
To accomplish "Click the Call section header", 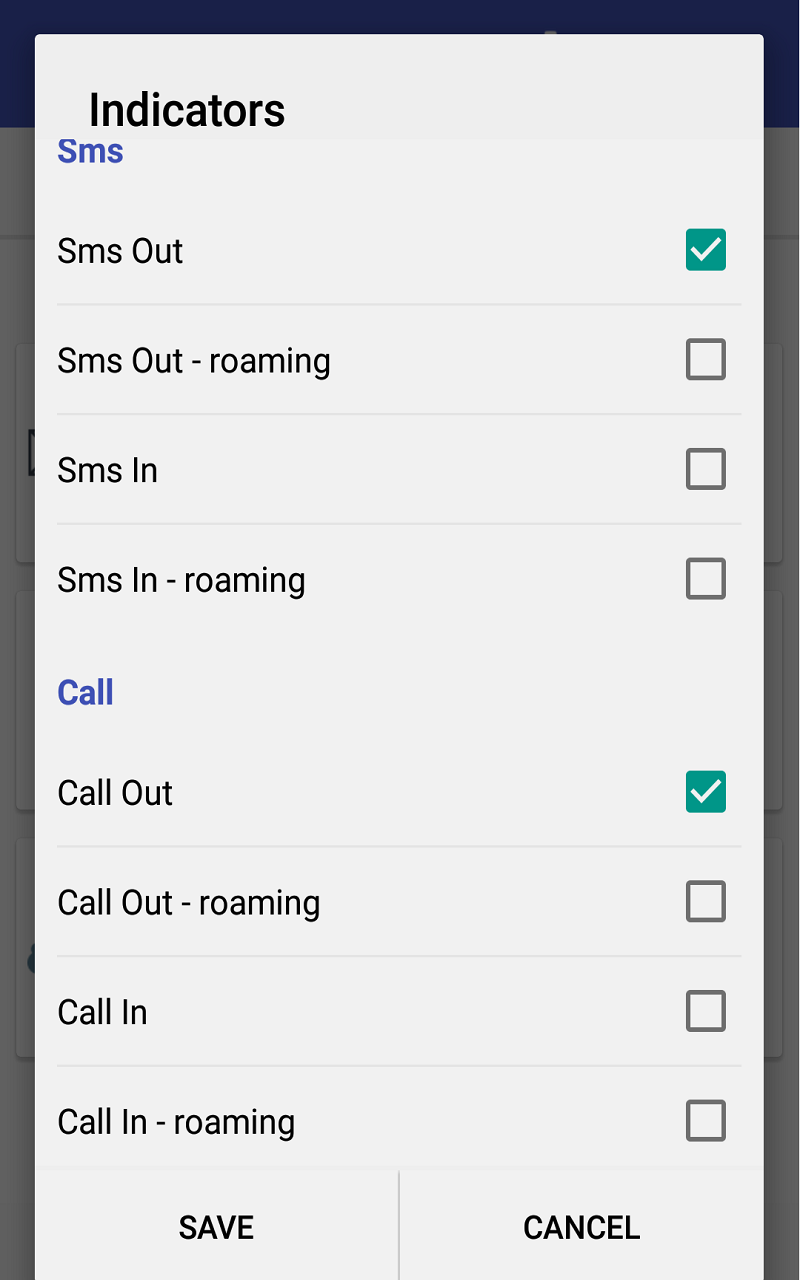I will tap(85, 692).
